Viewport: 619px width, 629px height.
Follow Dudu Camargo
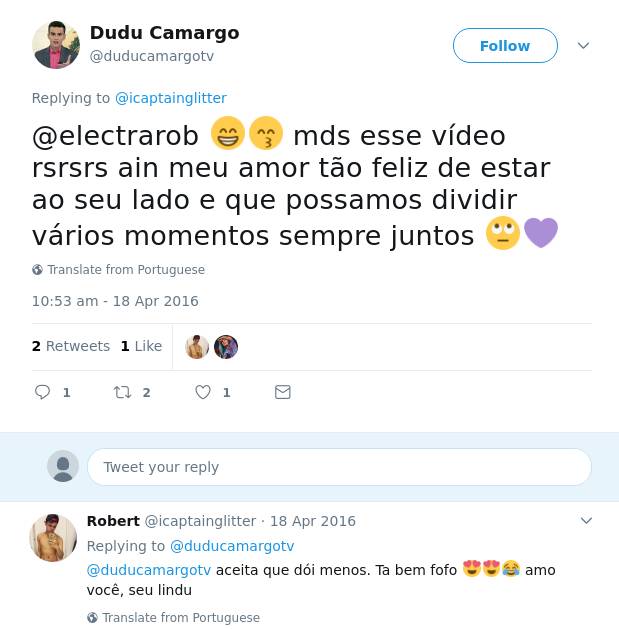(505, 45)
